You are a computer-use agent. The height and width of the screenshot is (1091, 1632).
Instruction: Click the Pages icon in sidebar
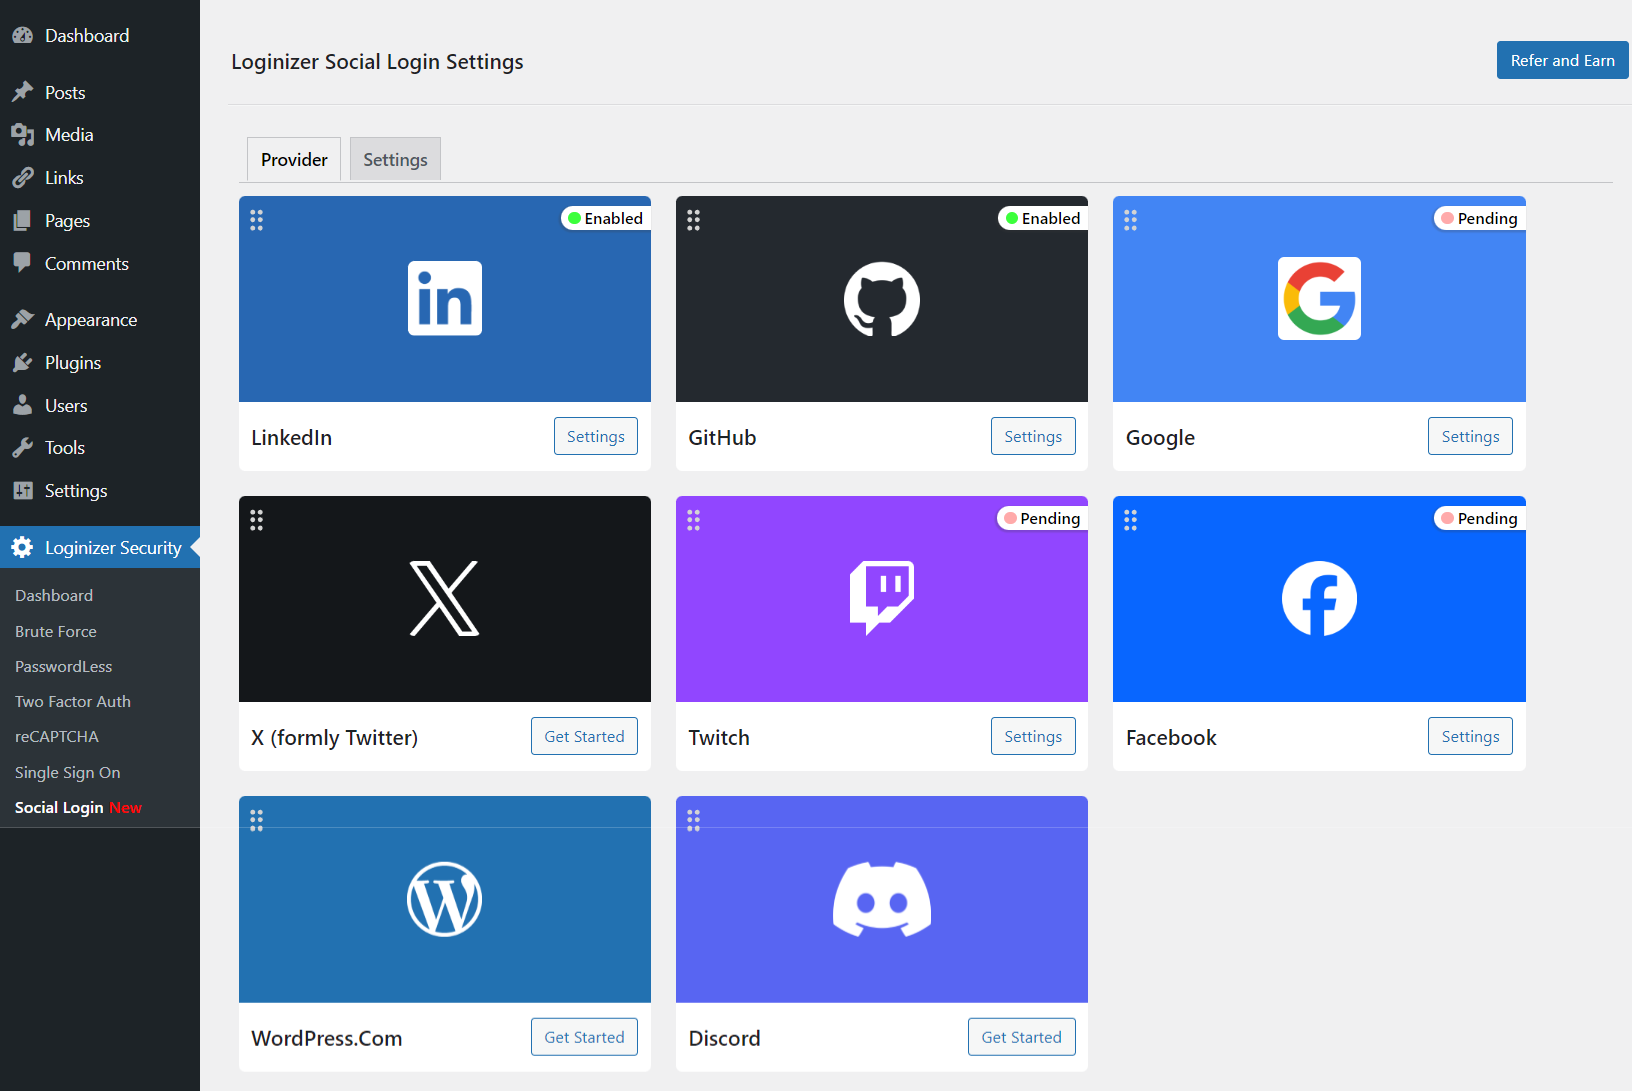[x=22, y=221]
